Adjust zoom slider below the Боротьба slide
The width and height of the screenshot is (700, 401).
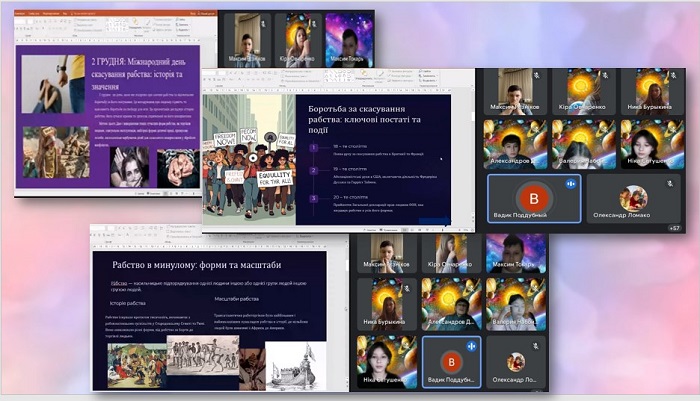444,230
